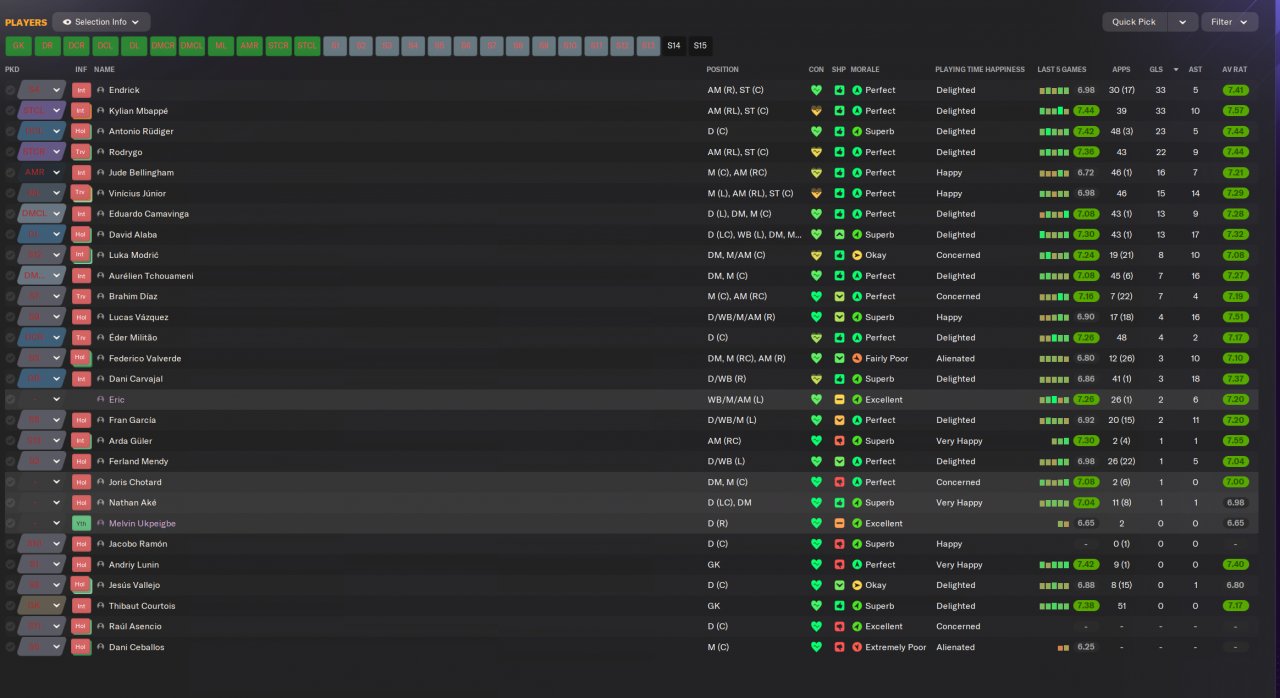Click Melvin Ukpeigbe's Yth info badge
The image size is (1280, 698).
click(x=81, y=523)
